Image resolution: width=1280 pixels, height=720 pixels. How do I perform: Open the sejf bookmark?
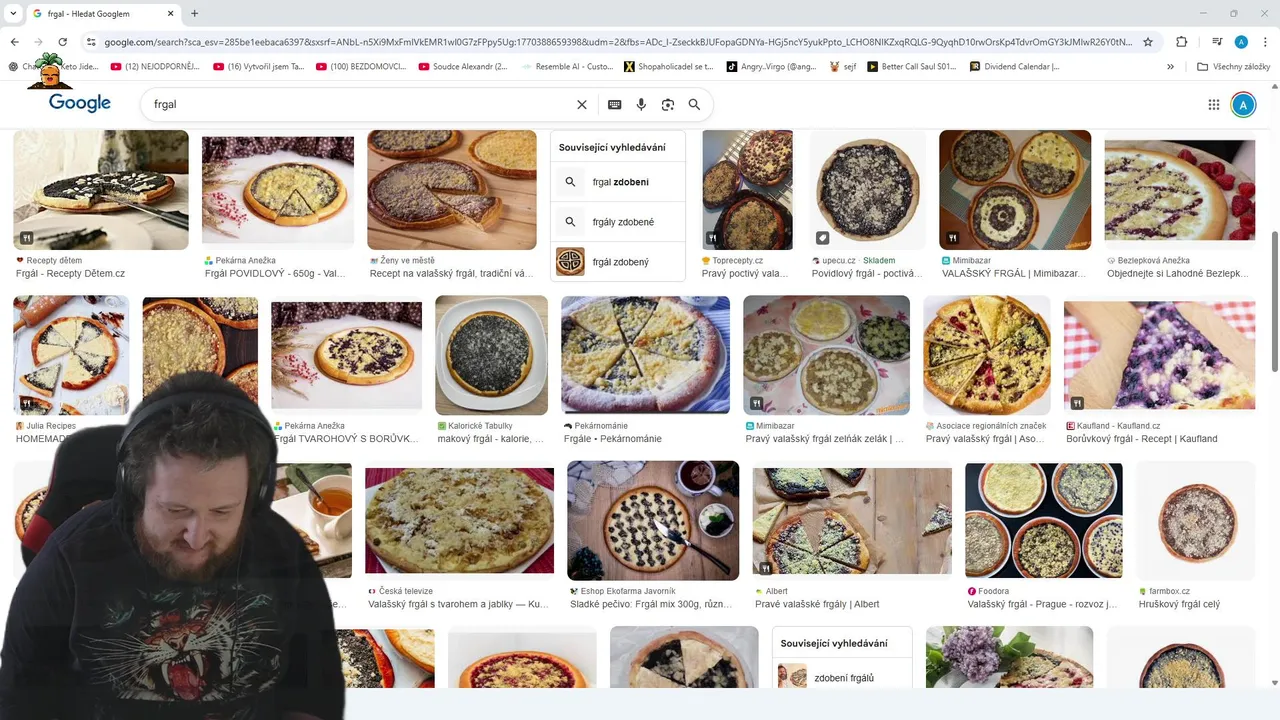pos(843,67)
